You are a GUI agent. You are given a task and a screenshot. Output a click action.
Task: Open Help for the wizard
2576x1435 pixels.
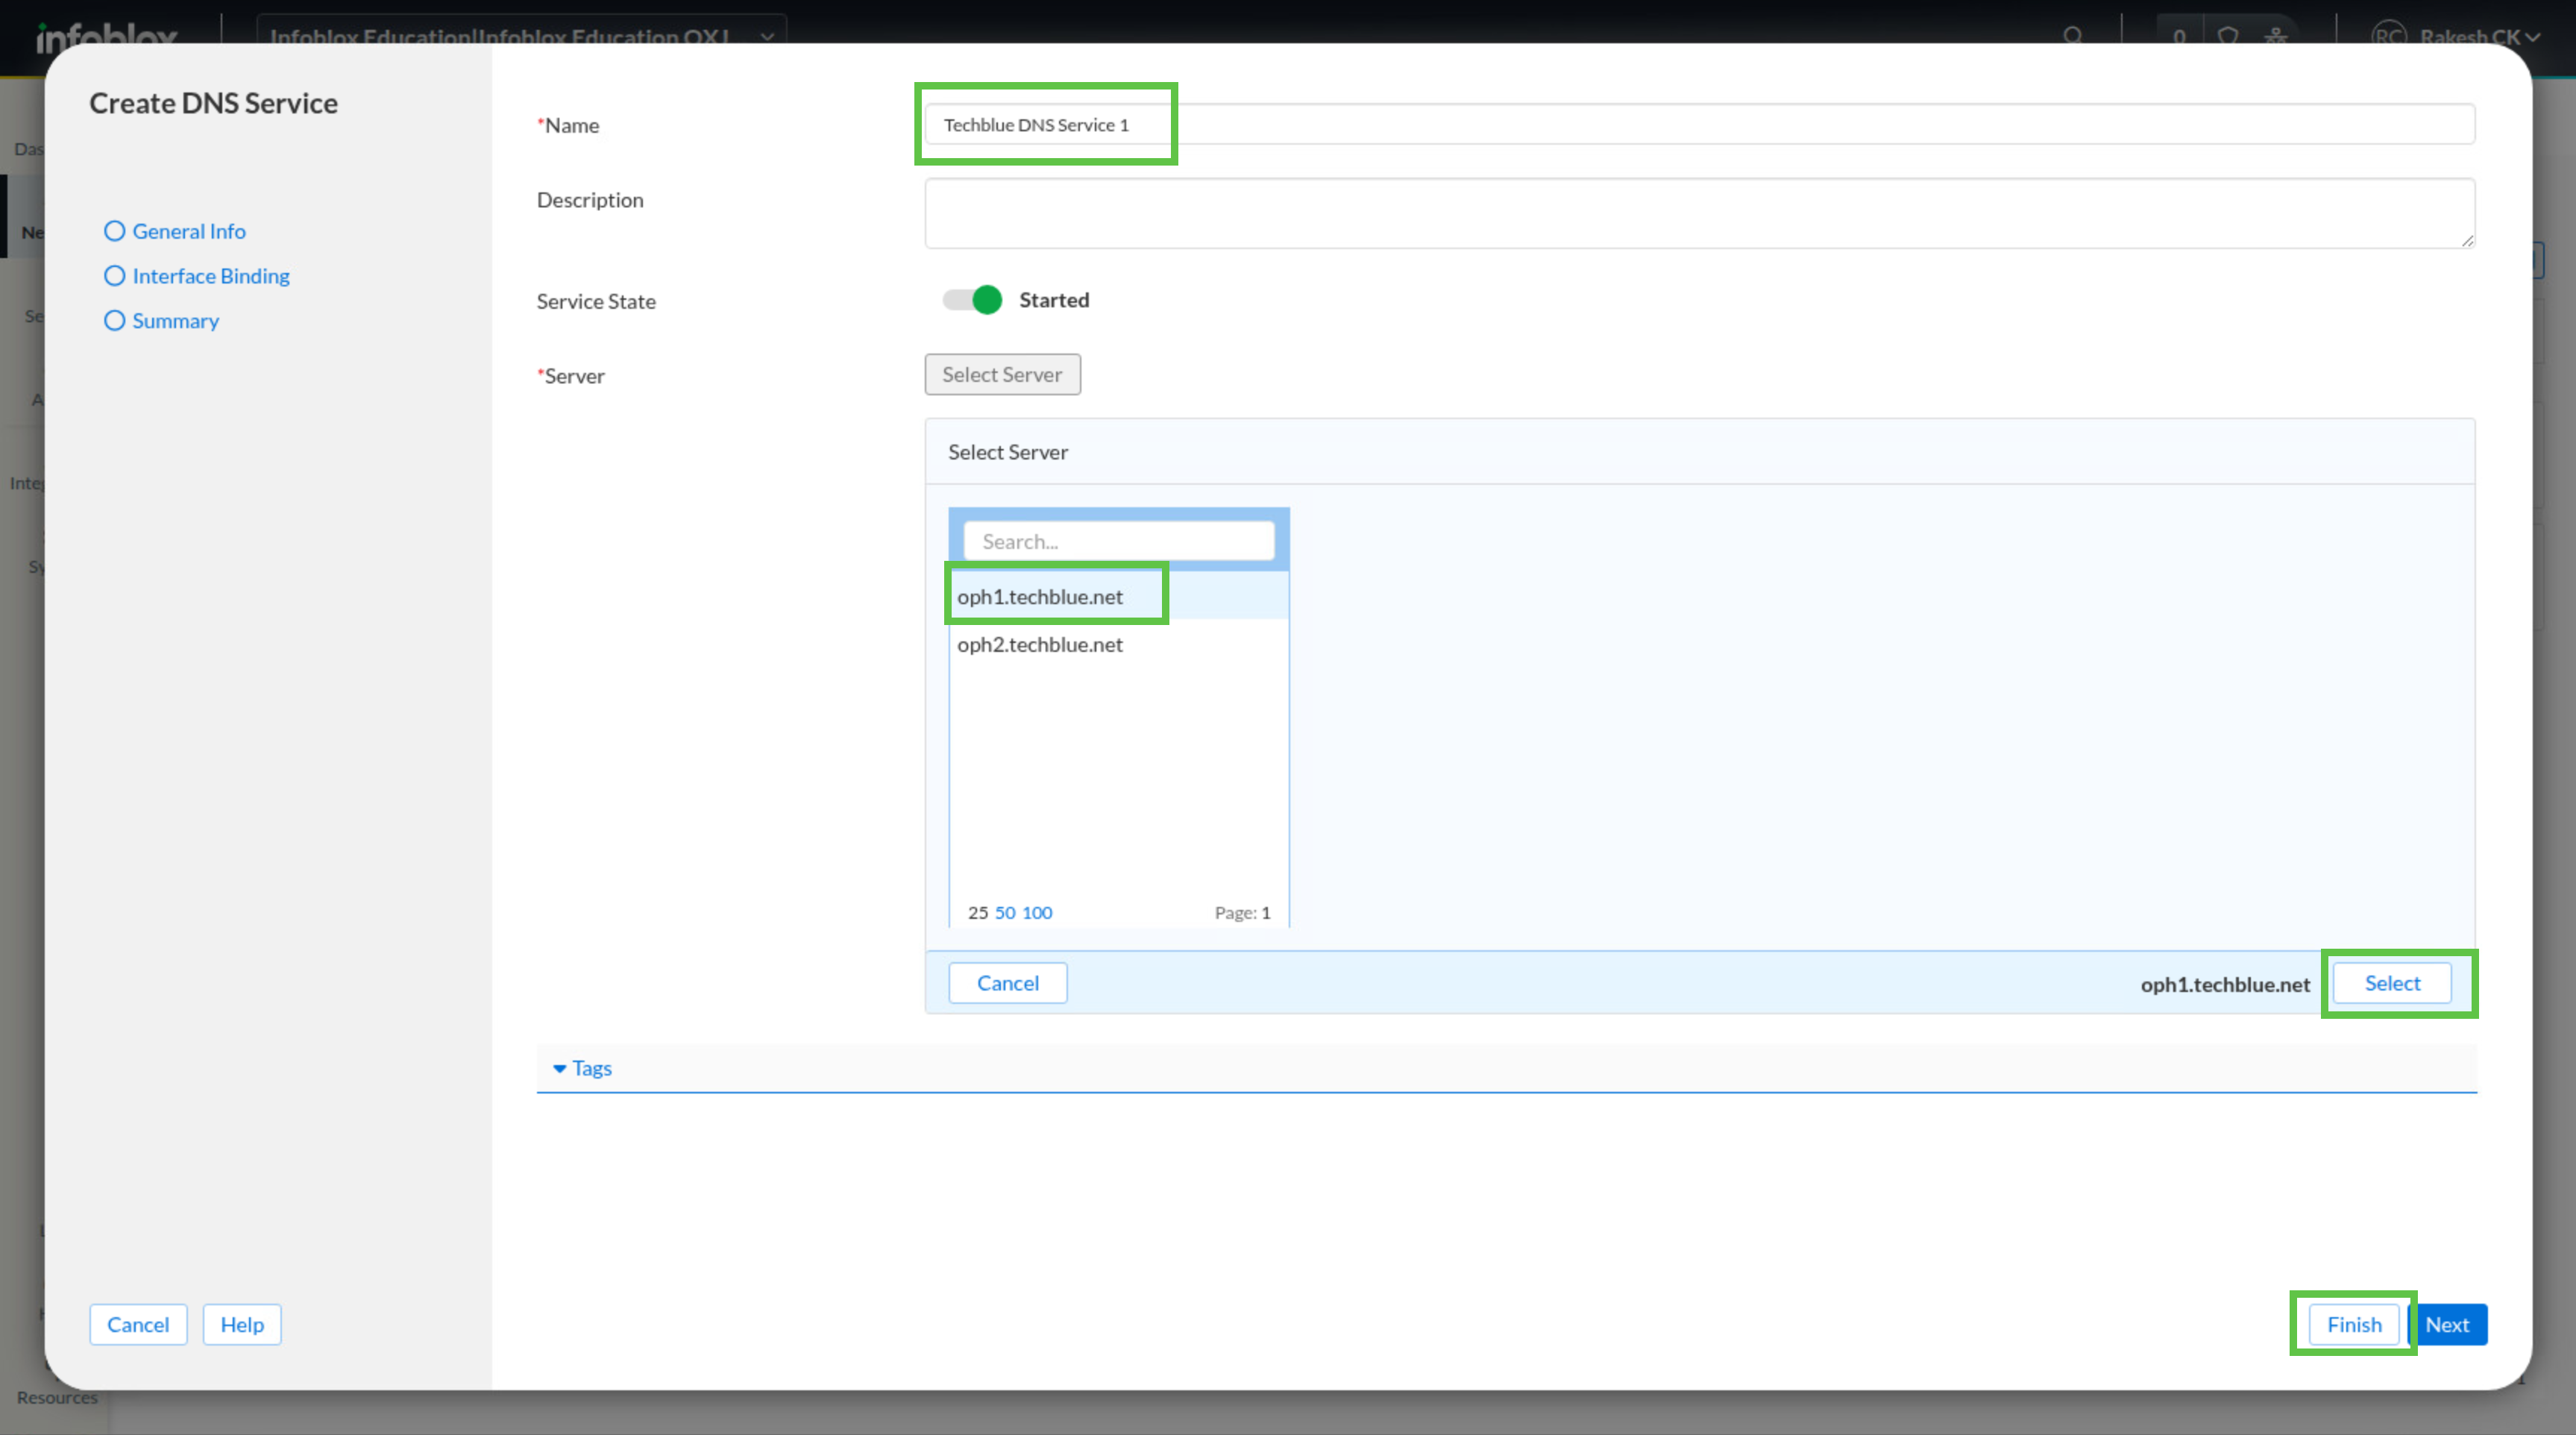coord(242,1324)
